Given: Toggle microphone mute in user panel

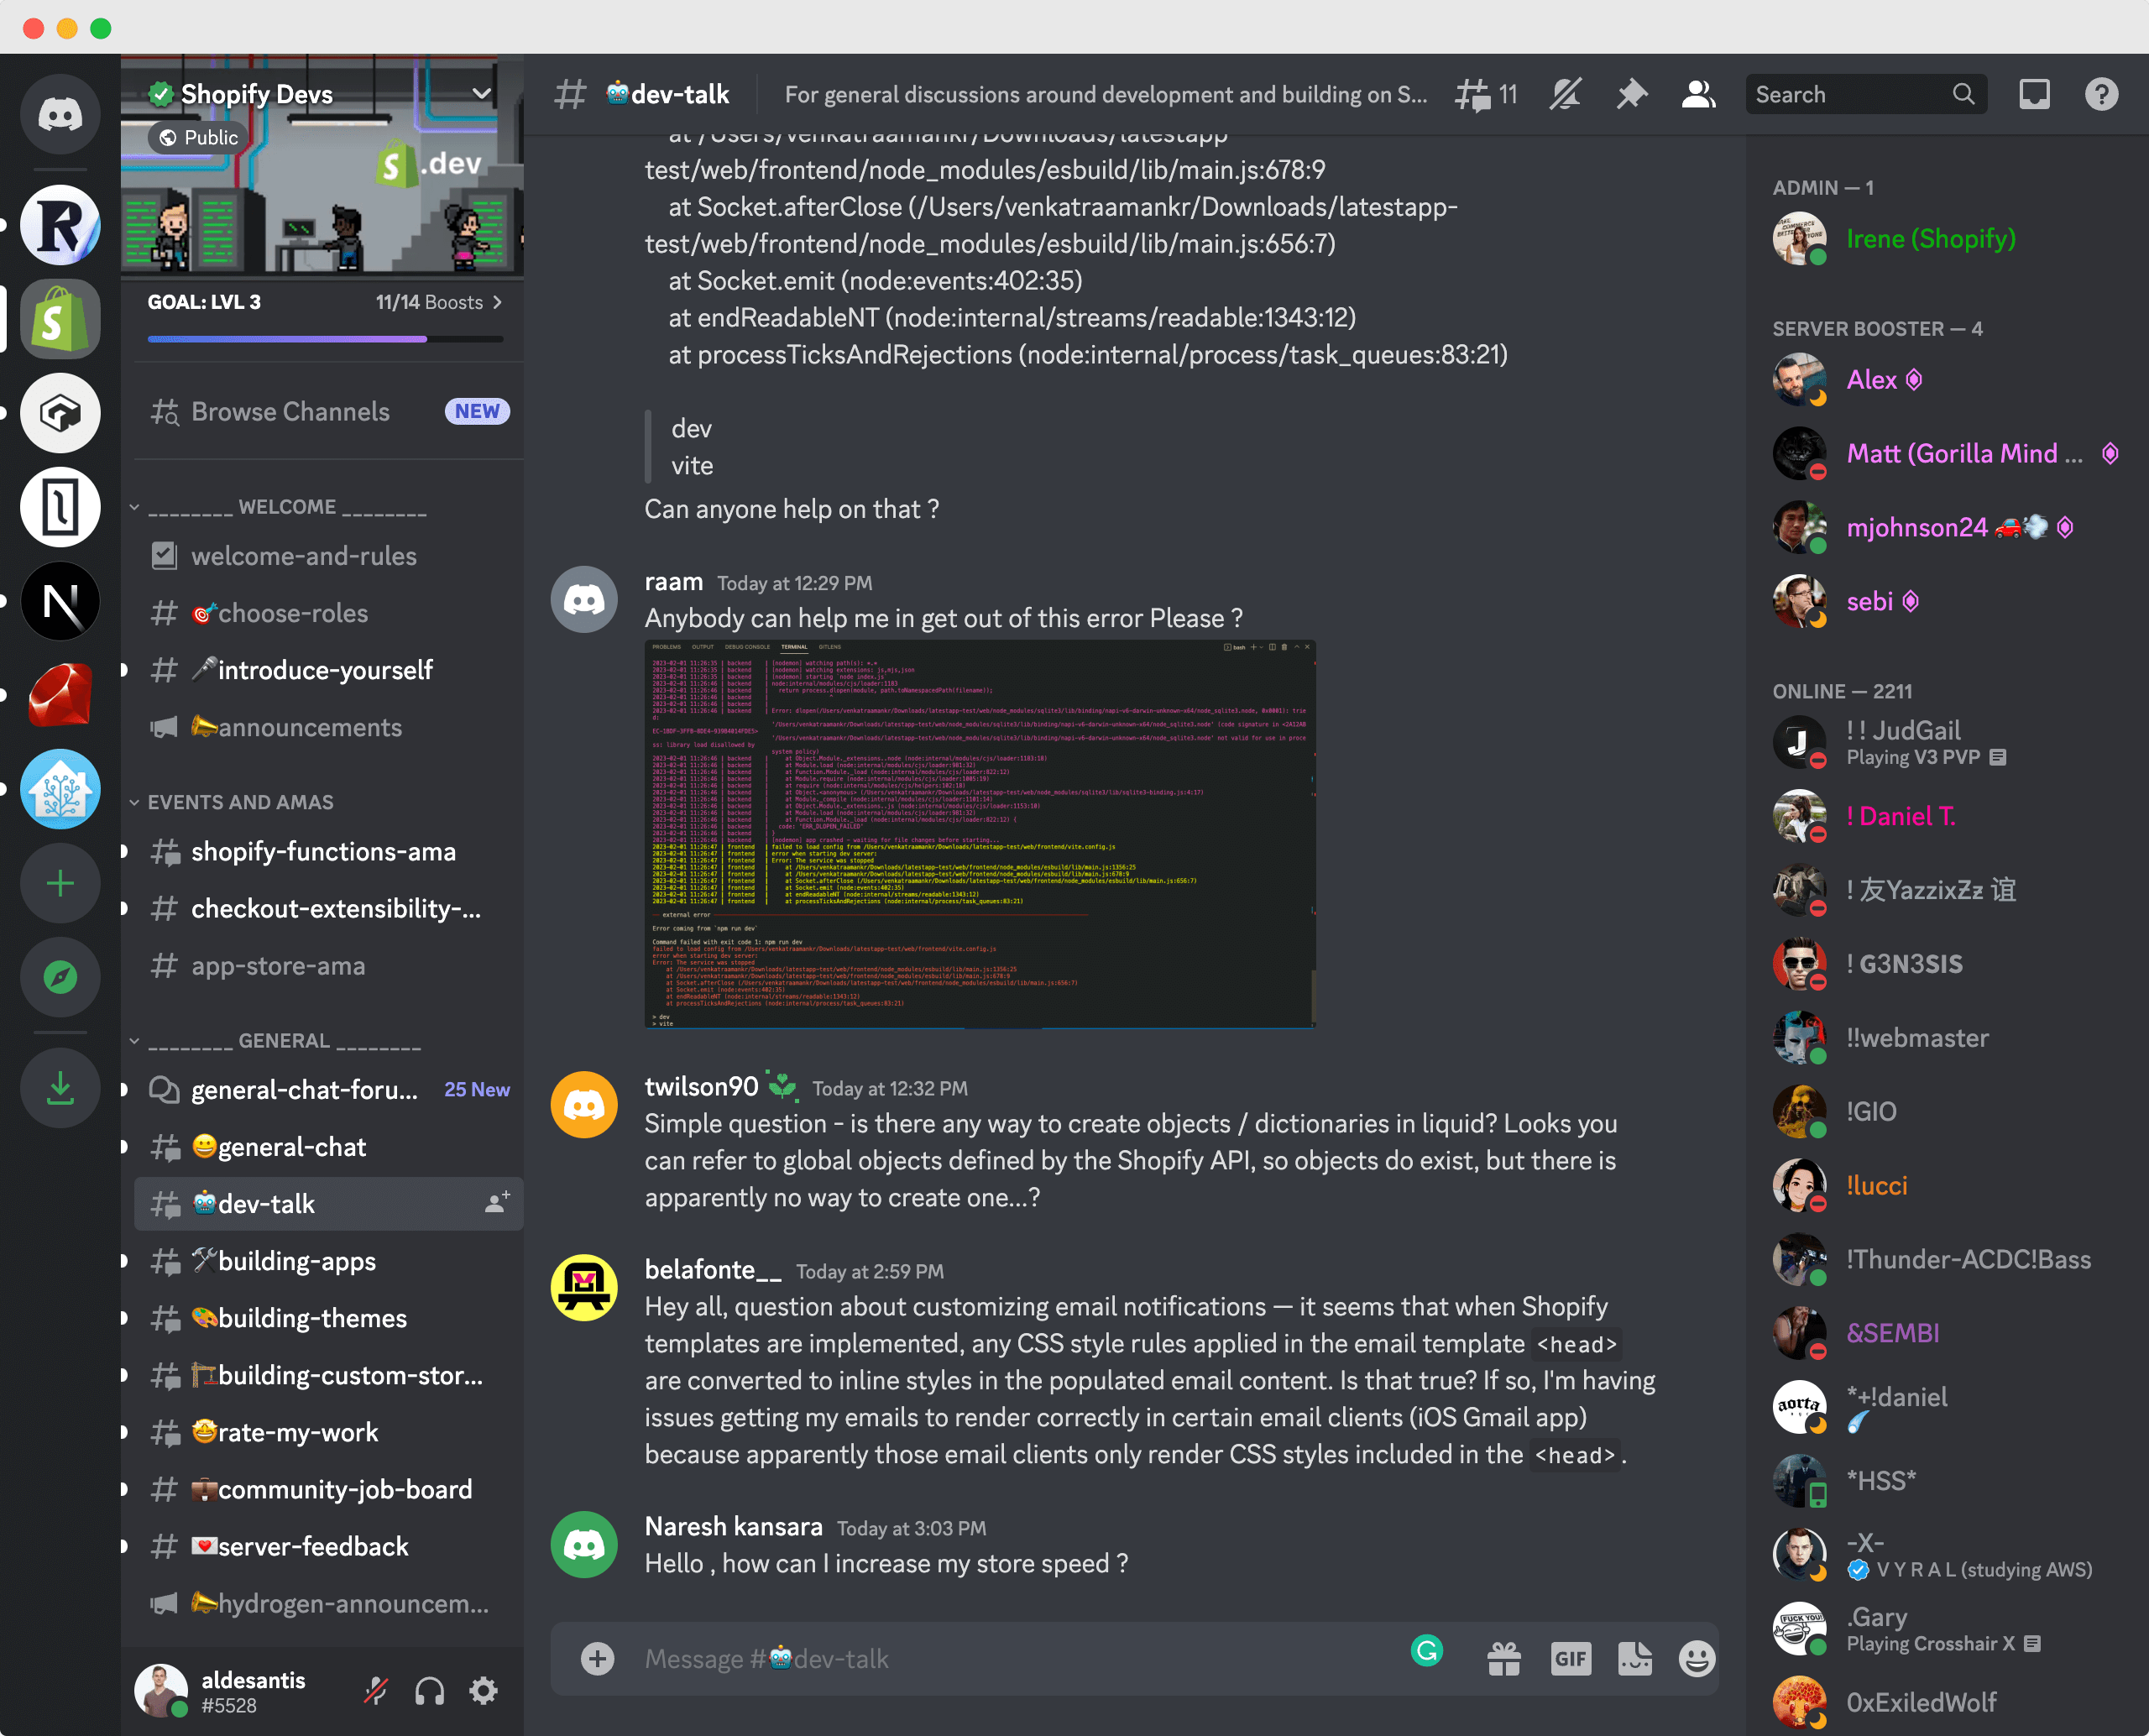Looking at the screenshot, I should pyautogui.click(x=376, y=1692).
